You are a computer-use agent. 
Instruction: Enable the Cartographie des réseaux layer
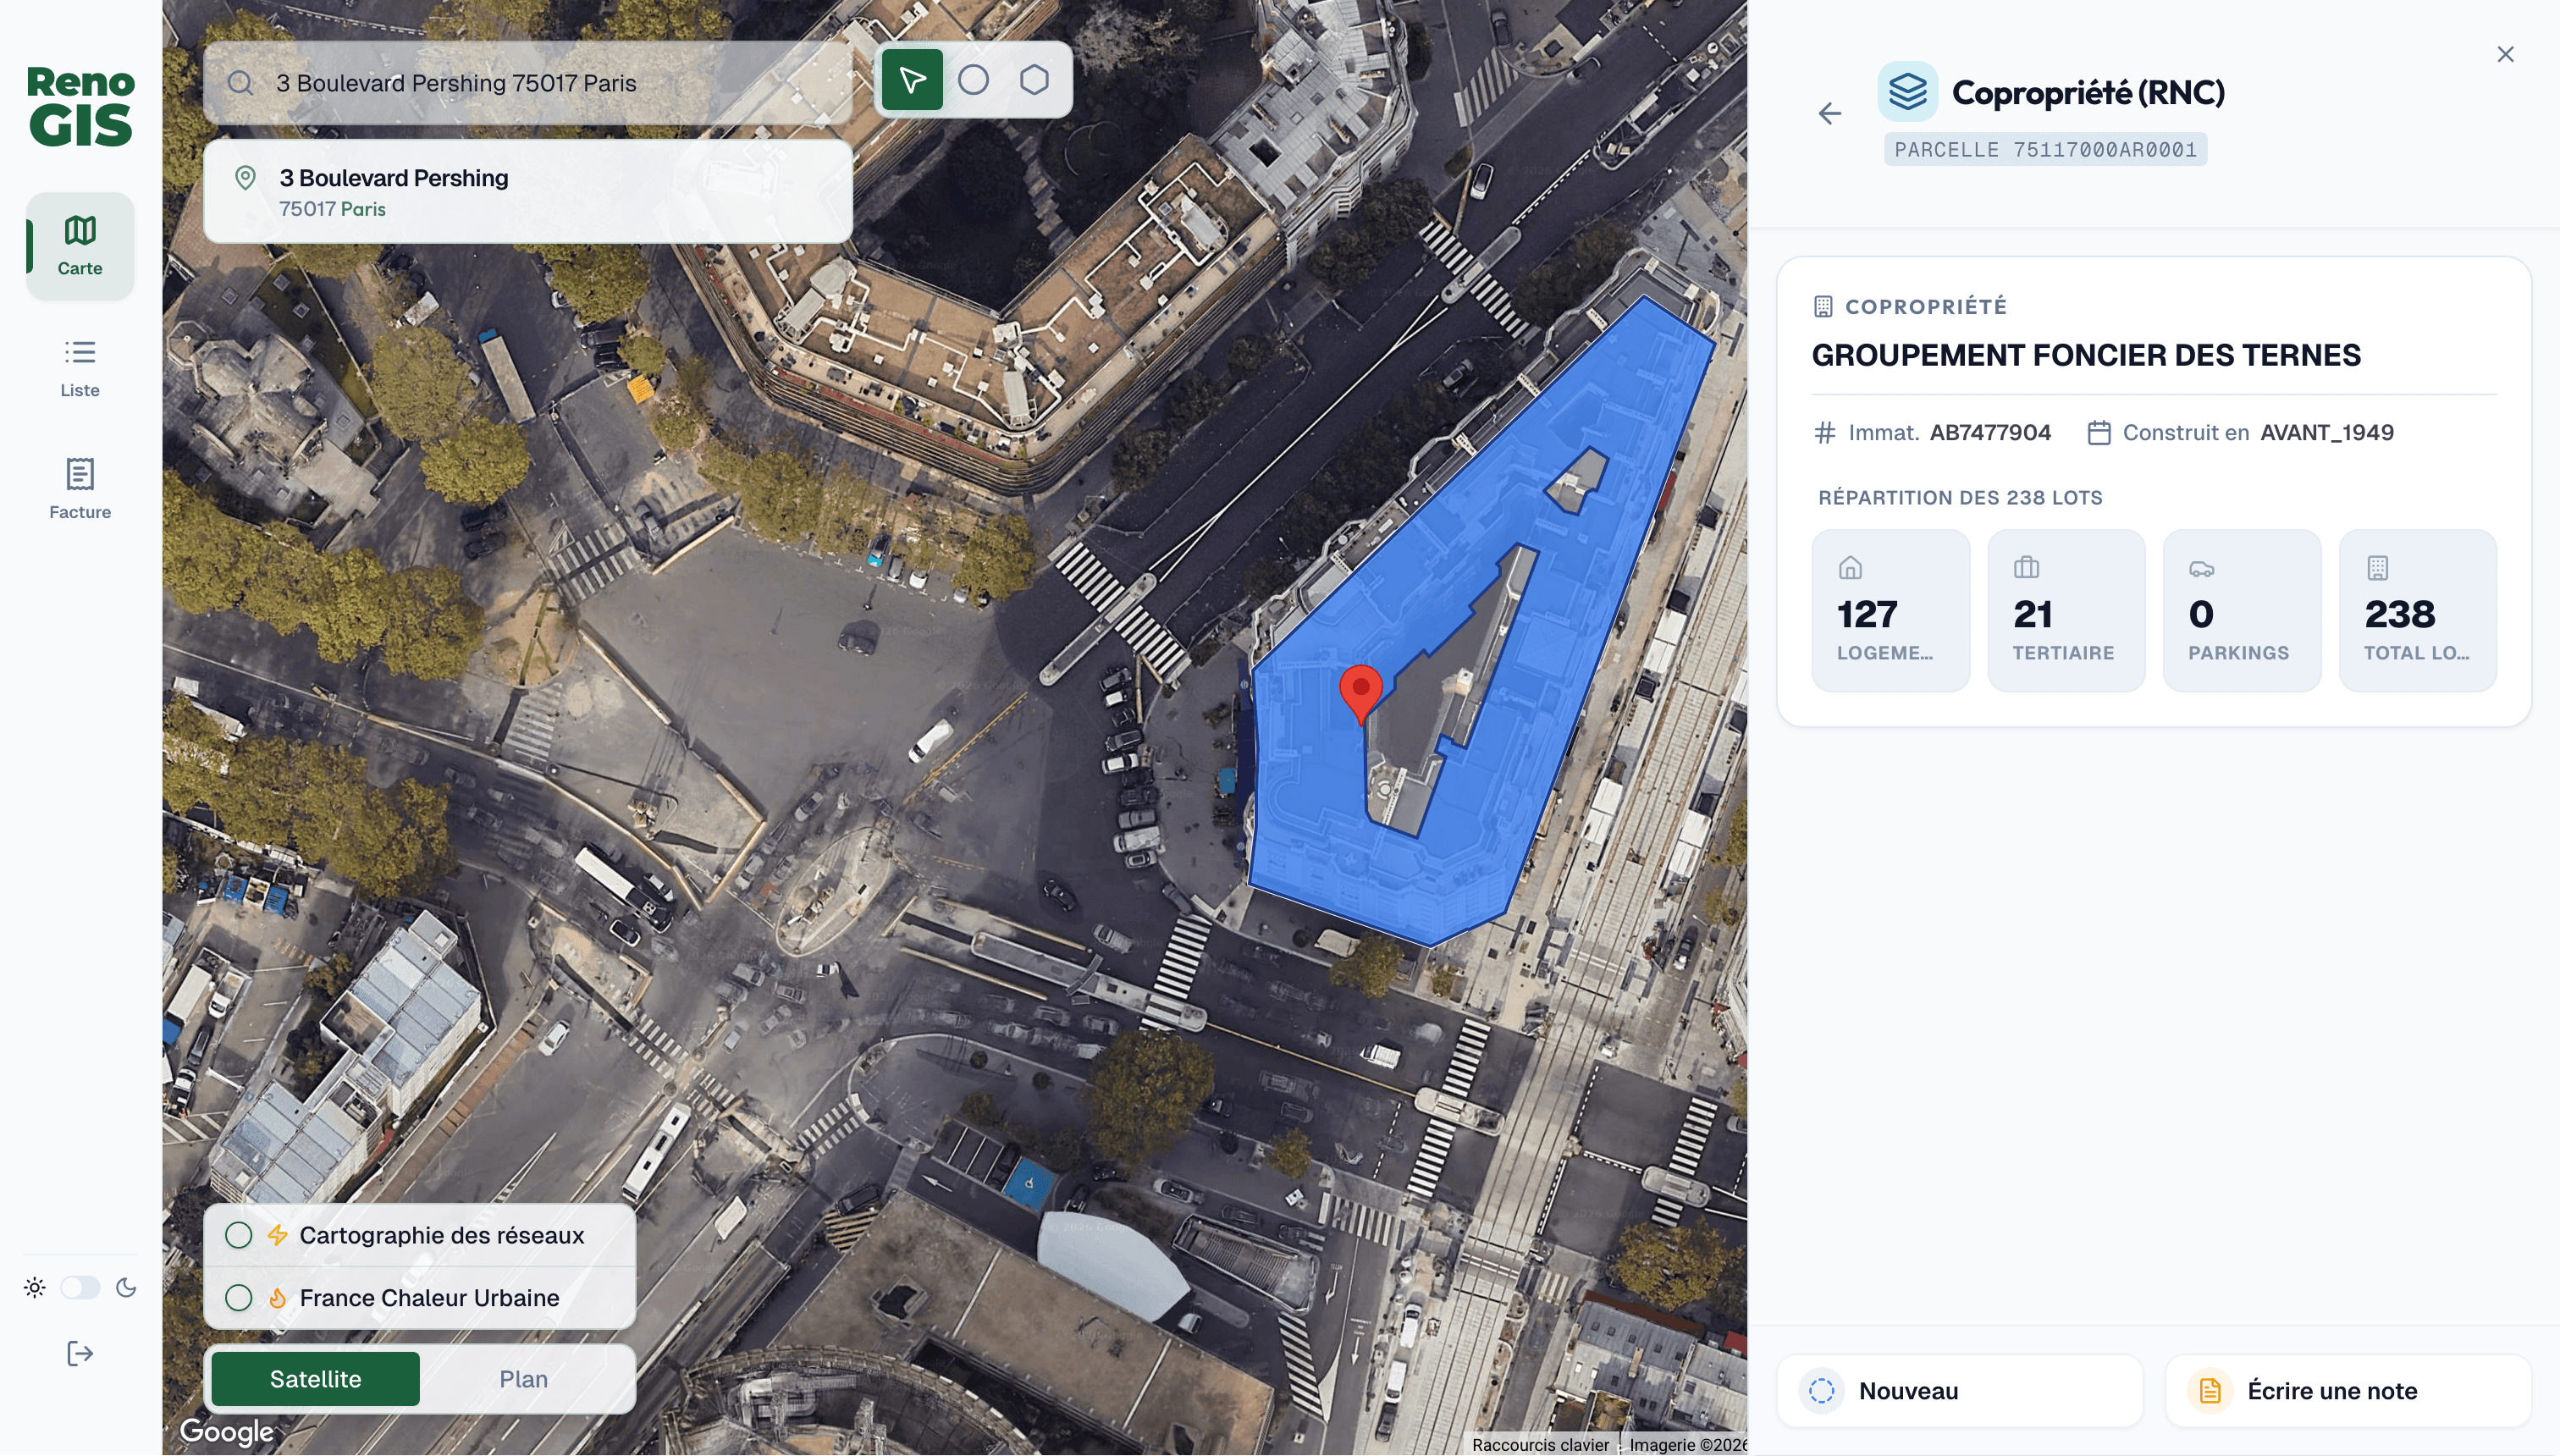[239, 1235]
